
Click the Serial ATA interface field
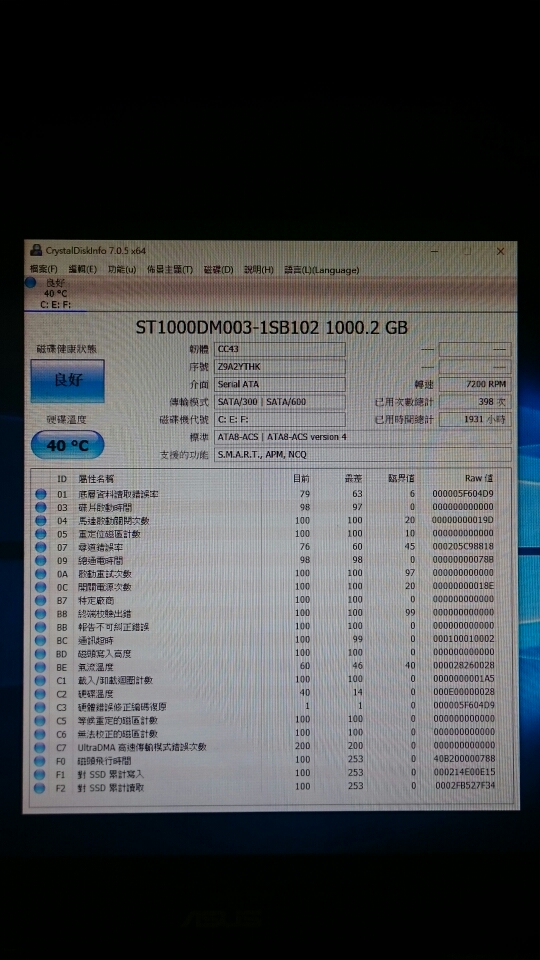pyautogui.click(x=280, y=384)
